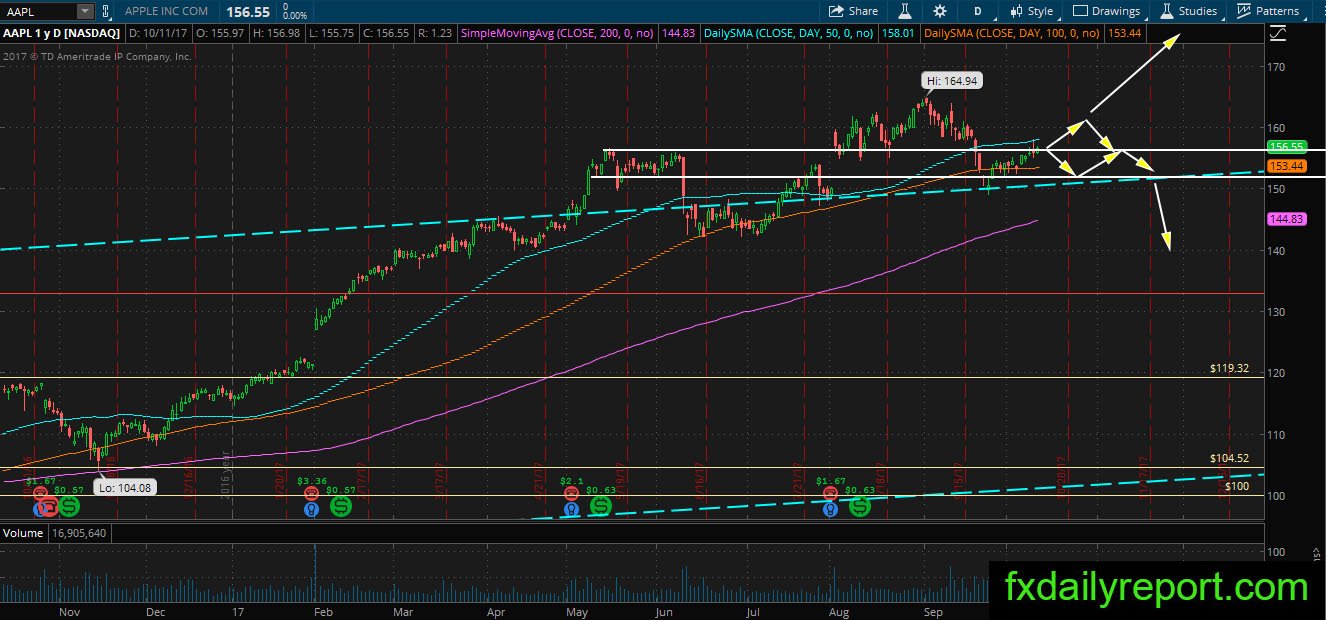Click the May red earnings phone icon
Image resolution: width=1326 pixels, height=620 pixels.
tap(571, 493)
